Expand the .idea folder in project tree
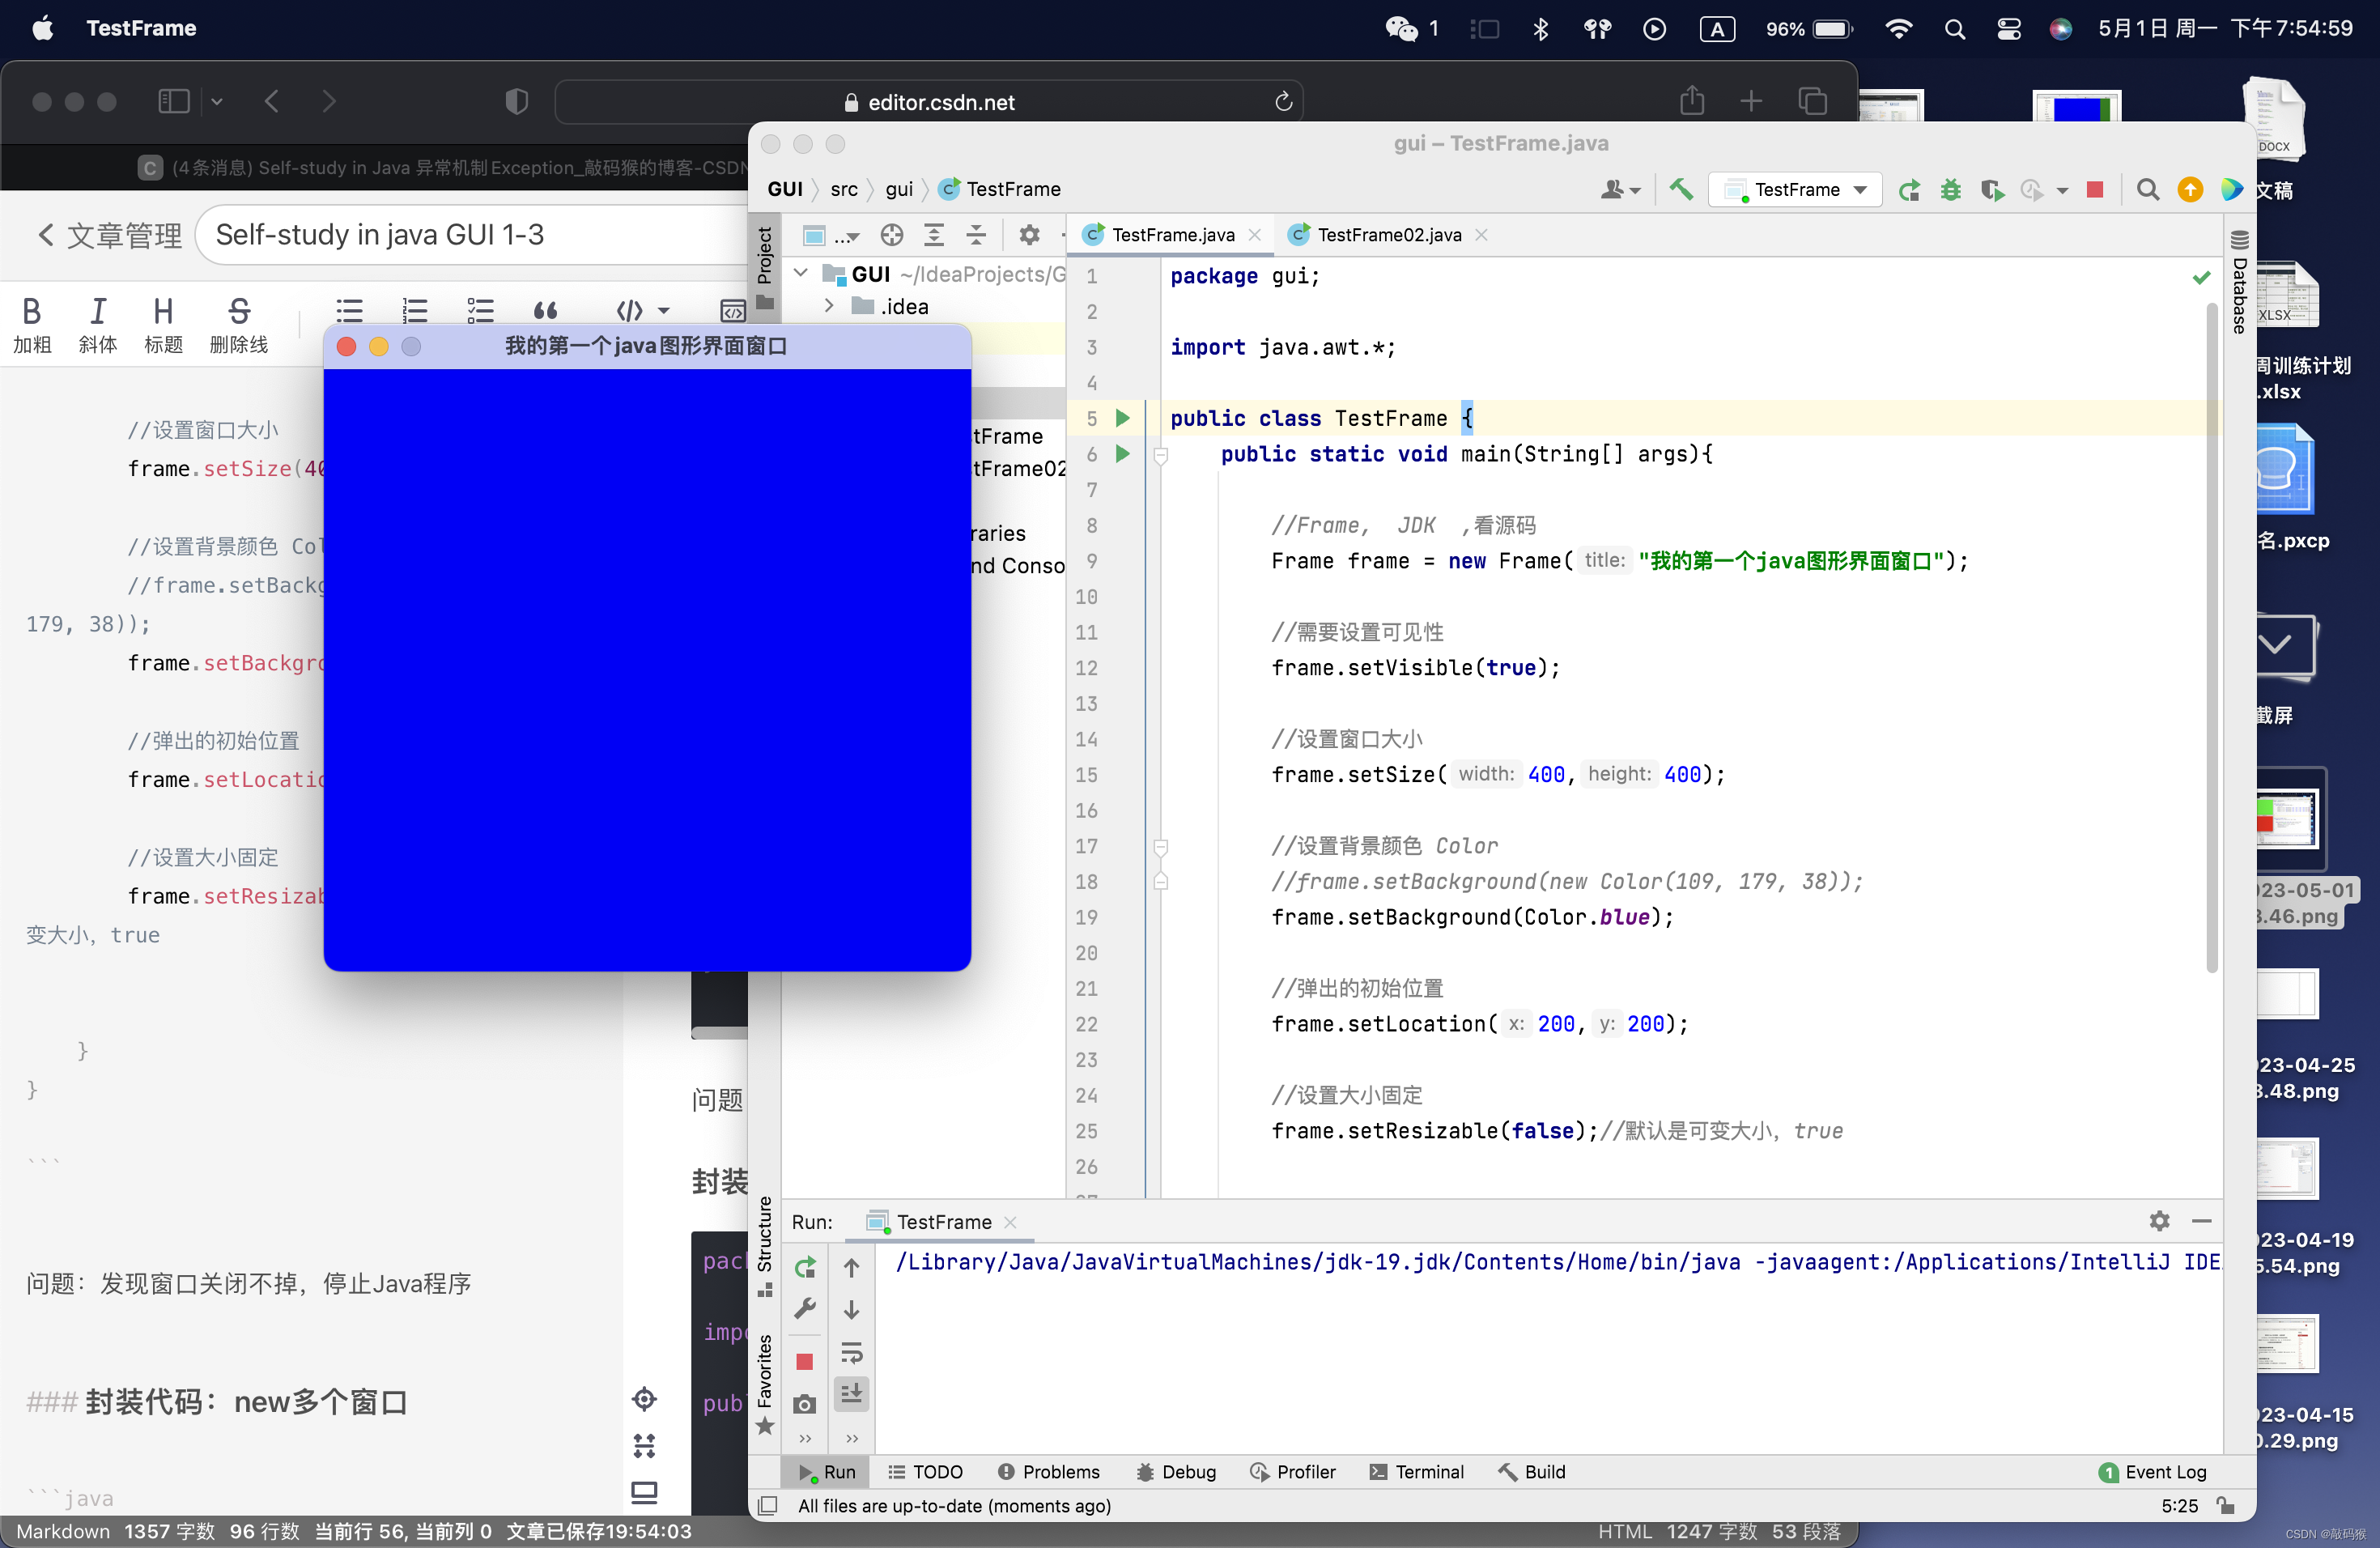This screenshot has height=1548, width=2380. tap(829, 306)
